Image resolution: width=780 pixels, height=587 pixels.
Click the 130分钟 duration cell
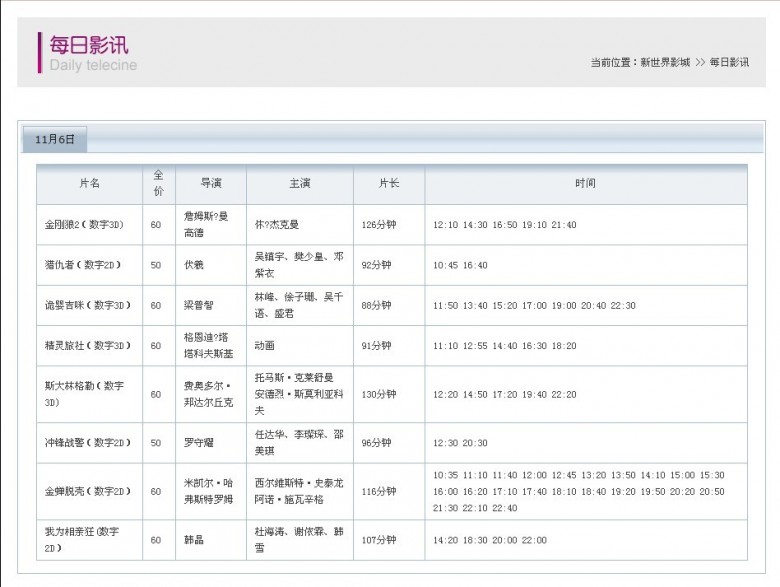(379, 394)
